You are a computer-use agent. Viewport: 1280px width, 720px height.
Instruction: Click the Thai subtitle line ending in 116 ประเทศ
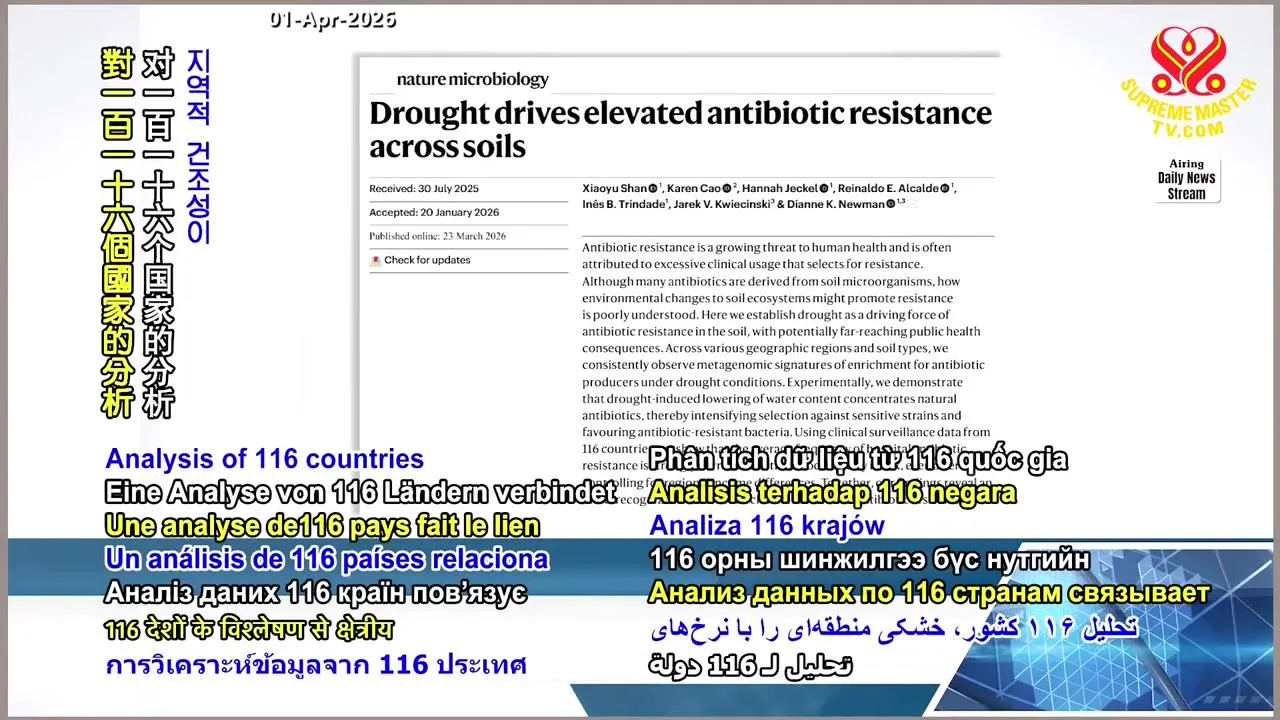[316, 665]
